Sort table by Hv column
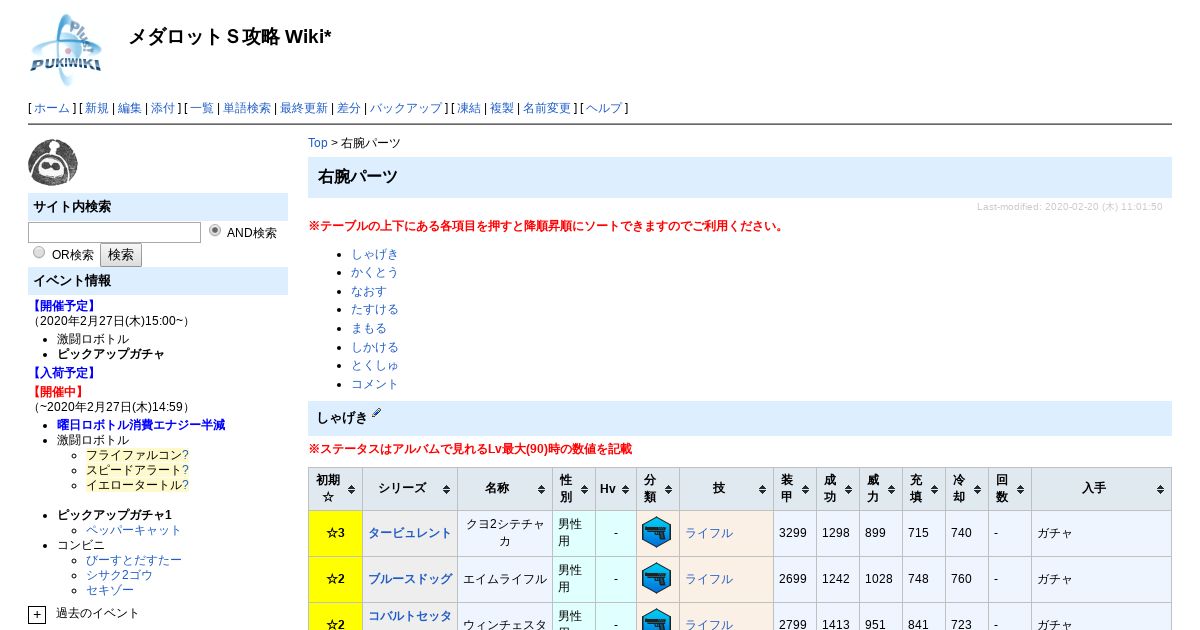The image size is (1200, 630). 615,489
